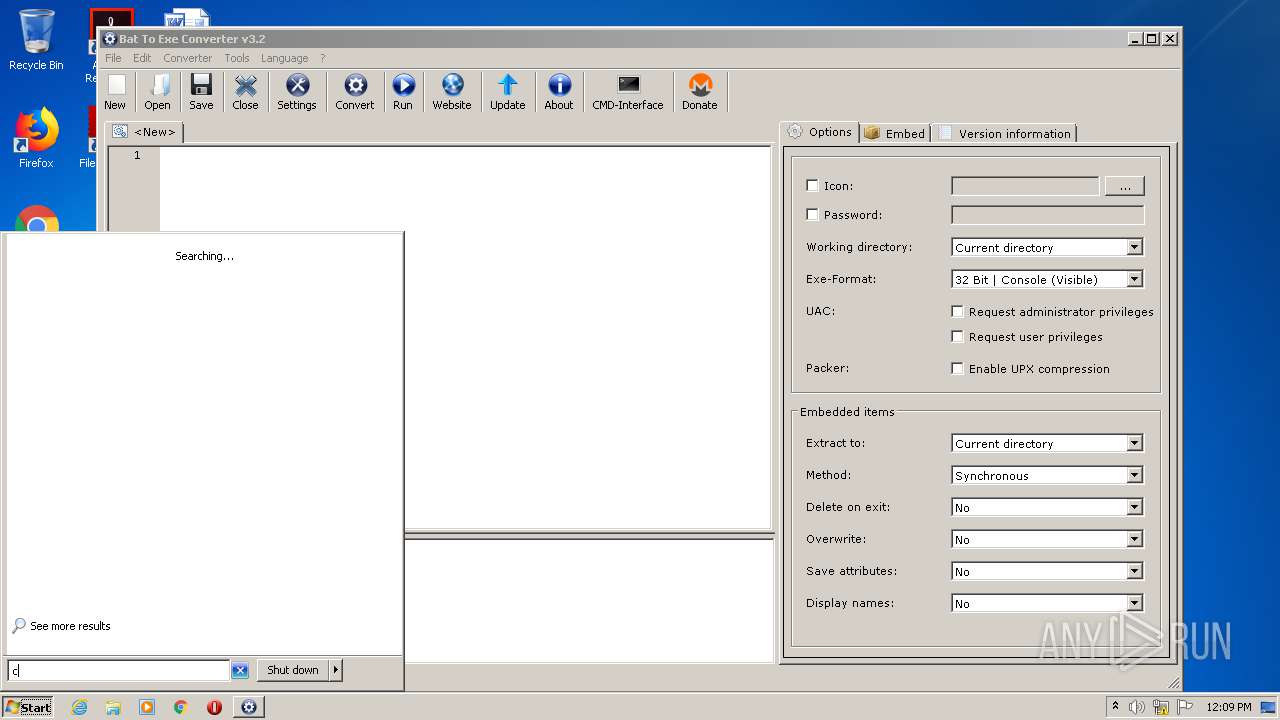The height and width of the screenshot is (720, 1280).
Task: Launch media player from taskbar
Action: pyautogui.click(x=147, y=707)
